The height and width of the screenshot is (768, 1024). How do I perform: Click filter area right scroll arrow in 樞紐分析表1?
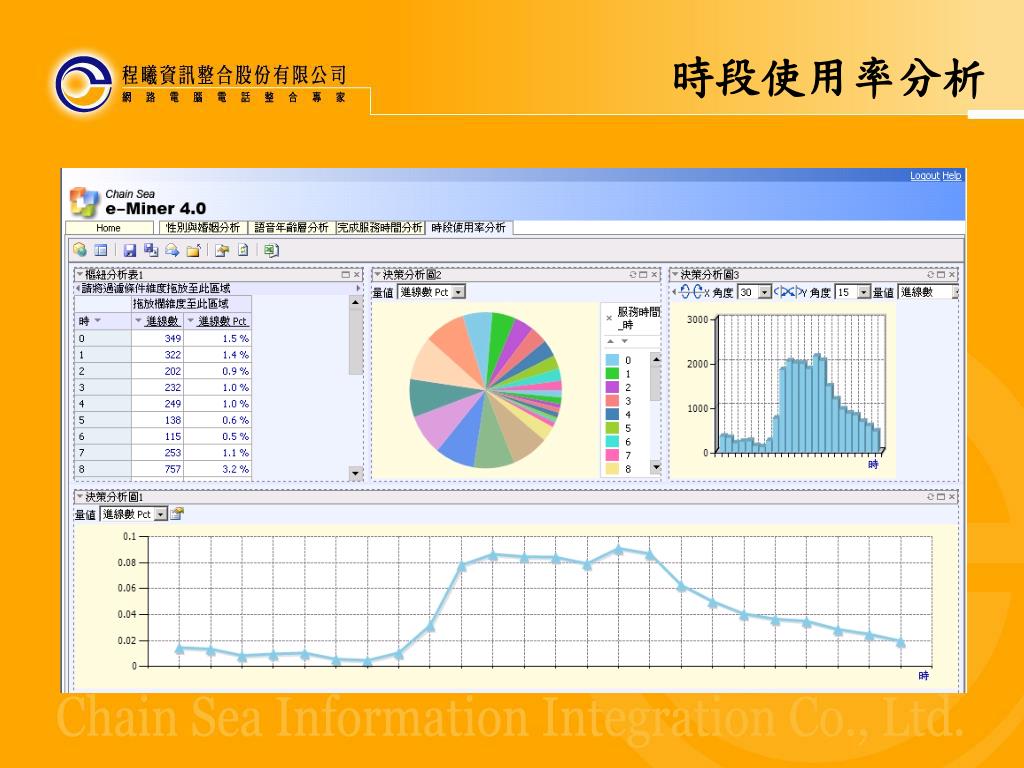tap(357, 288)
